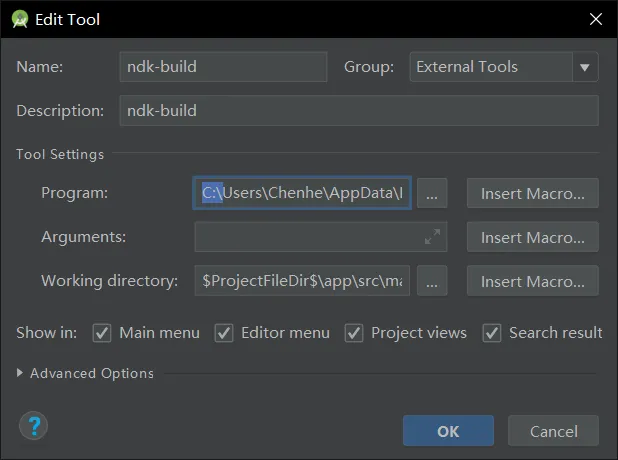Toggle the Main menu checkbox
The image size is (618, 460).
102,333
